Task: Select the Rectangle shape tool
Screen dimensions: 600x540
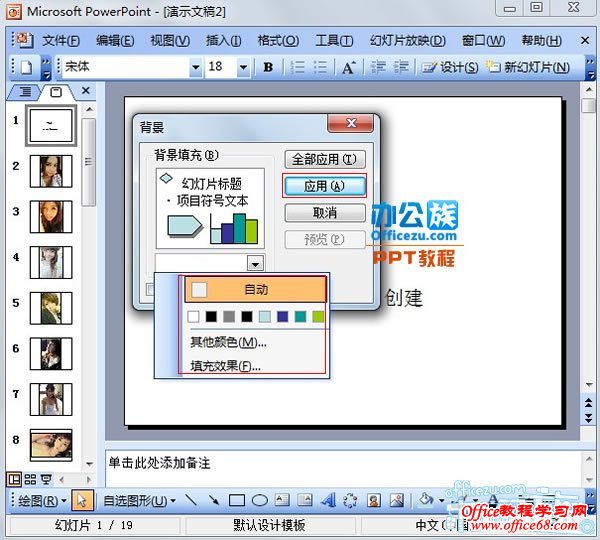Action: click(x=237, y=500)
